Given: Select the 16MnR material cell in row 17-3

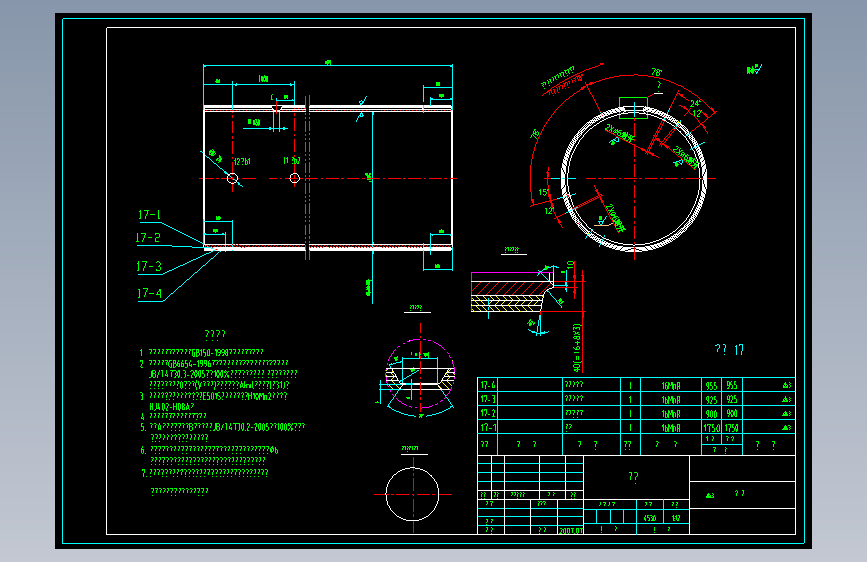Looking at the screenshot, I should point(671,399).
